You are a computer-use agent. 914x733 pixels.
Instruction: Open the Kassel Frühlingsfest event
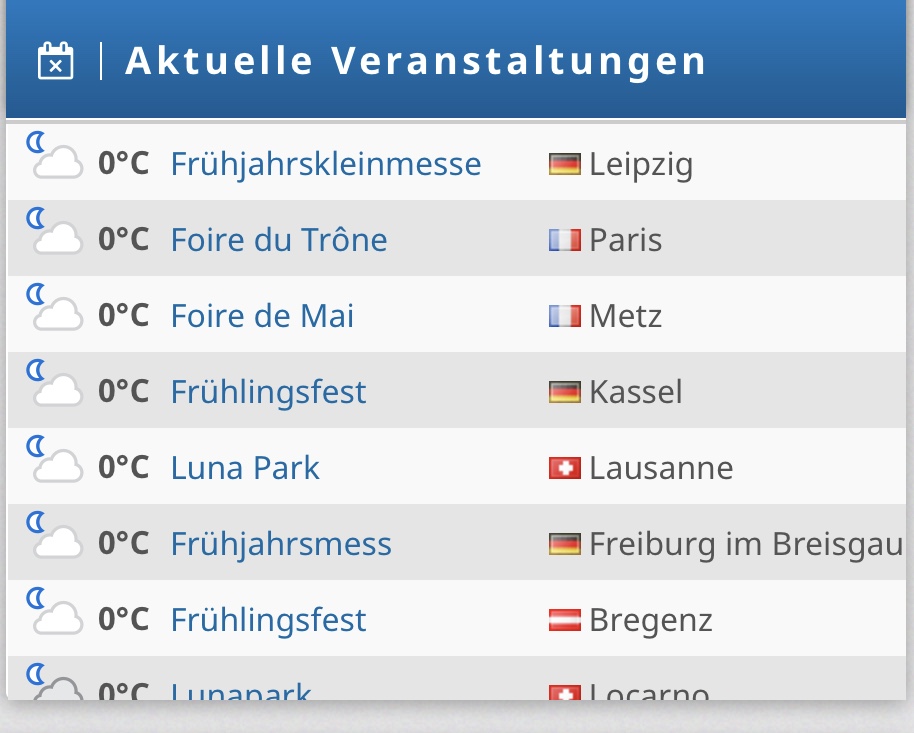point(268,392)
